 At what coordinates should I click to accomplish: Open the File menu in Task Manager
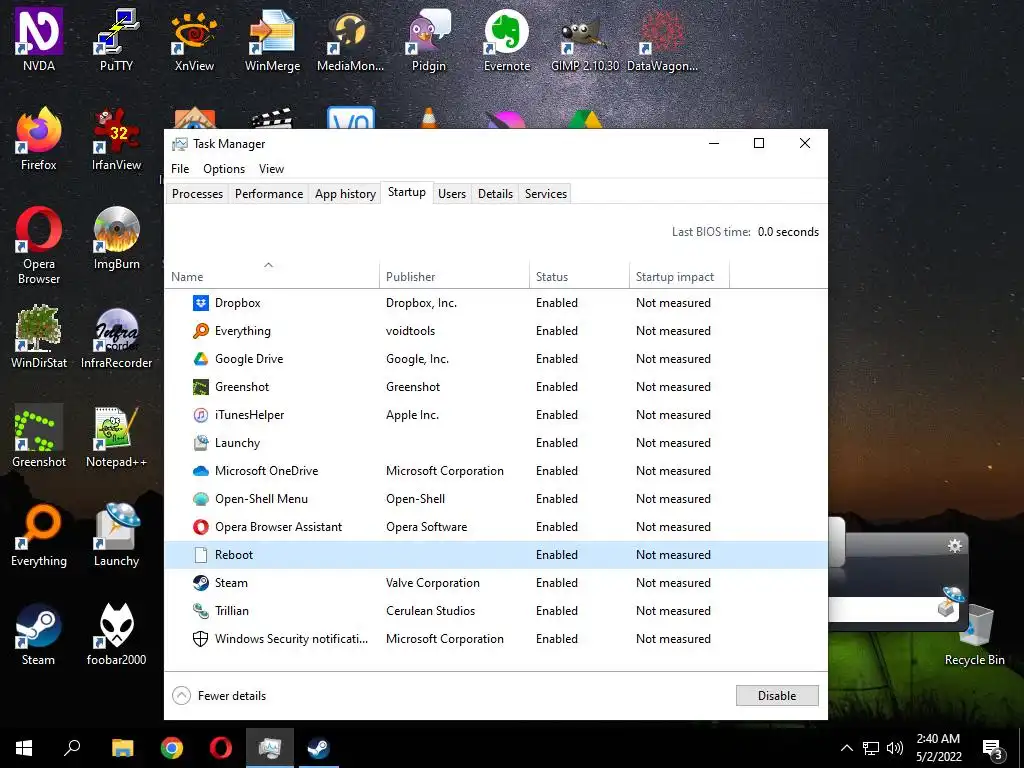pos(180,169)
